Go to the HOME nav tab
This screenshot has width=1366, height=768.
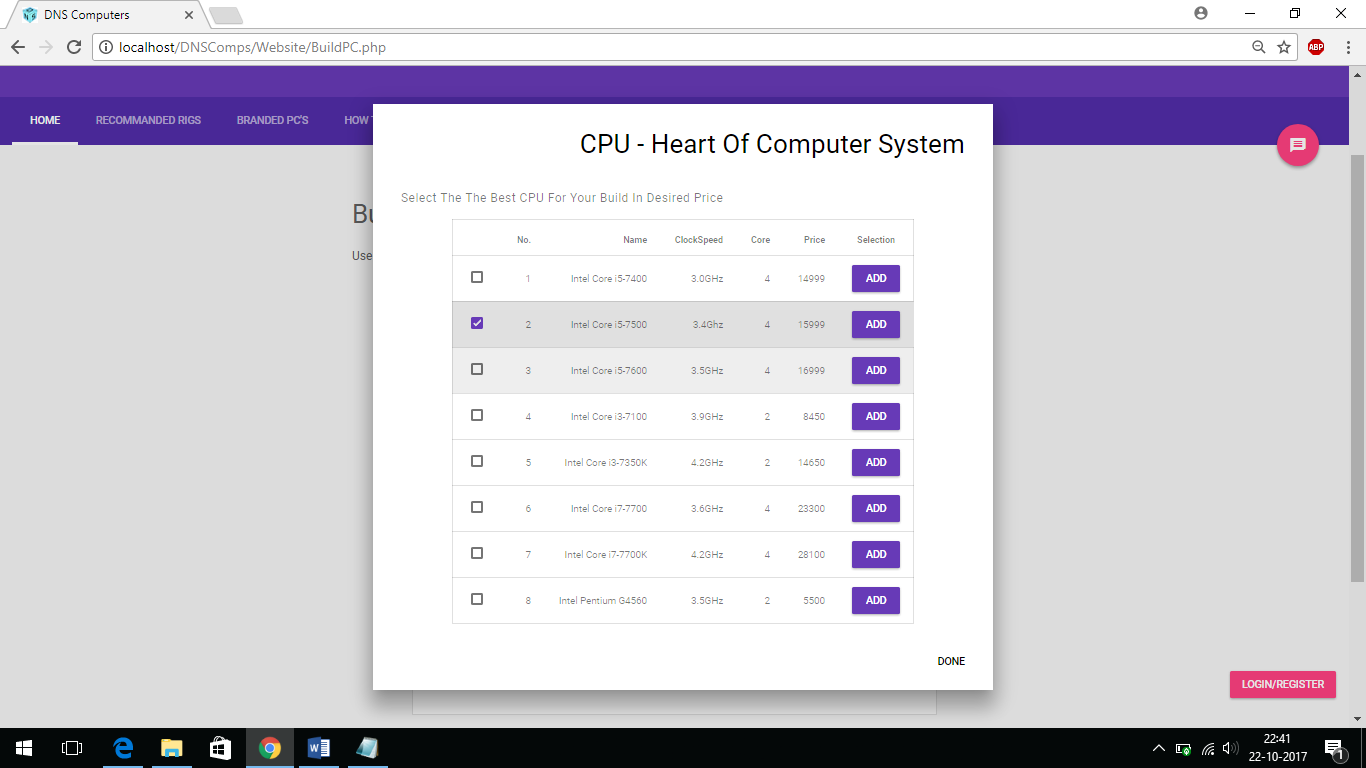(45, 120)
